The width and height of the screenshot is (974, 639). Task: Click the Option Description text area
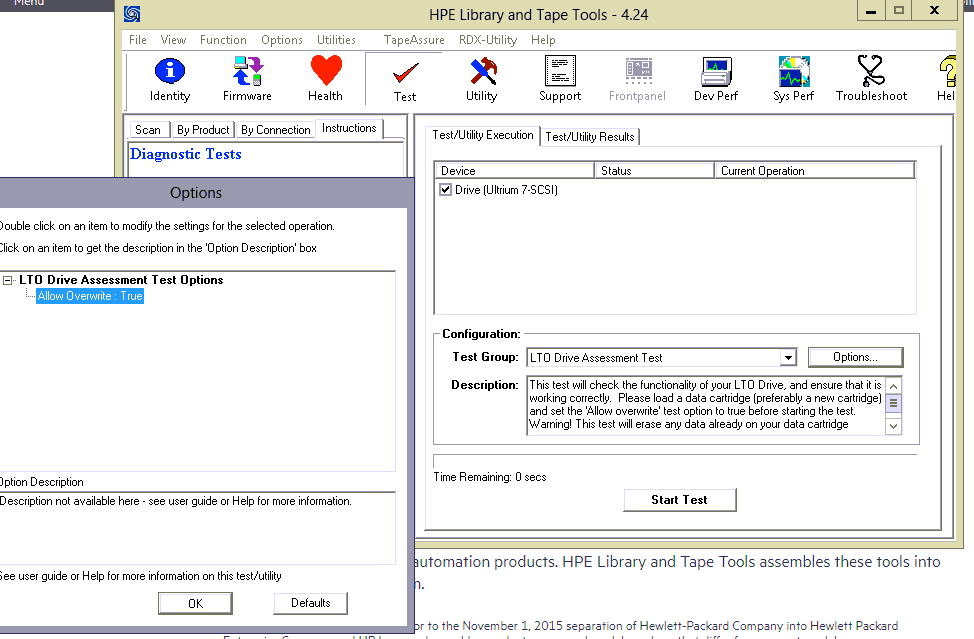coord(197,528)
